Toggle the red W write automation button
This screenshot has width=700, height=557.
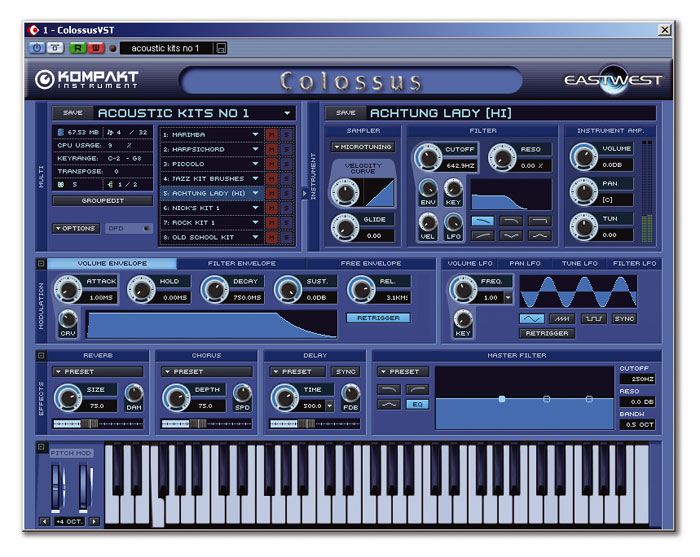click(x=96, y=48)
